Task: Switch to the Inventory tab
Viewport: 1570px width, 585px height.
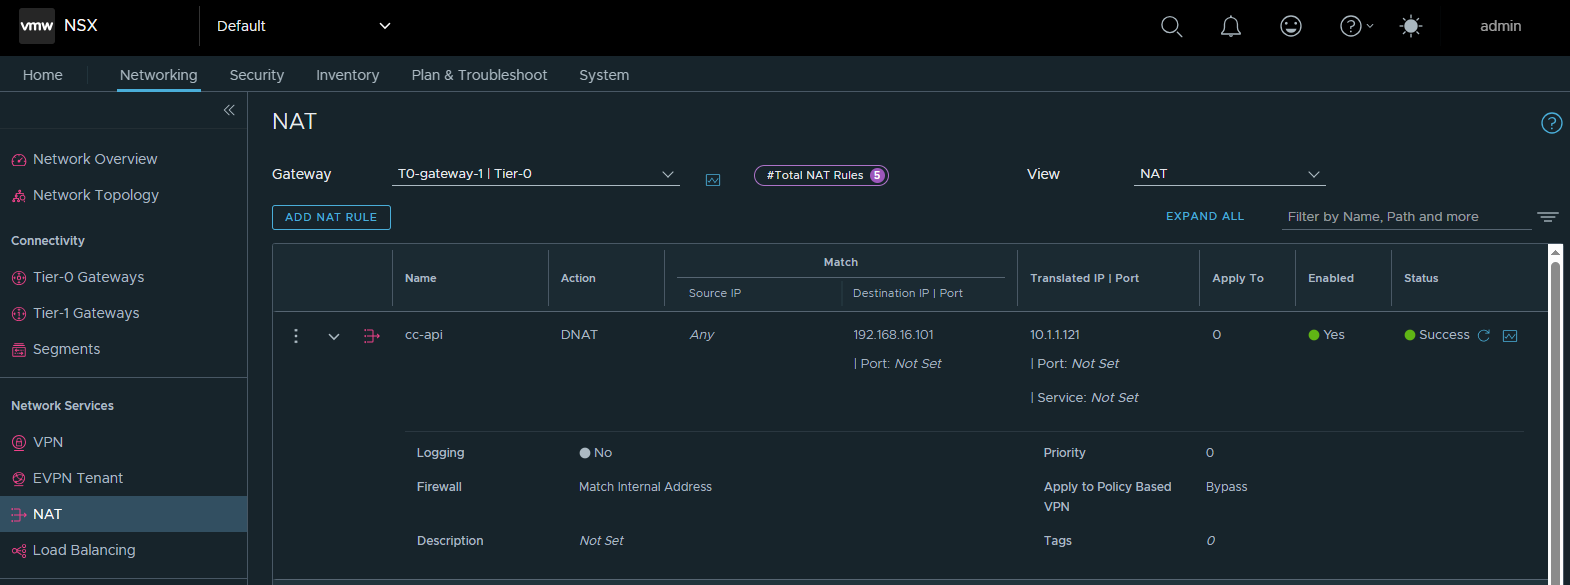Action: pos(348,75)
